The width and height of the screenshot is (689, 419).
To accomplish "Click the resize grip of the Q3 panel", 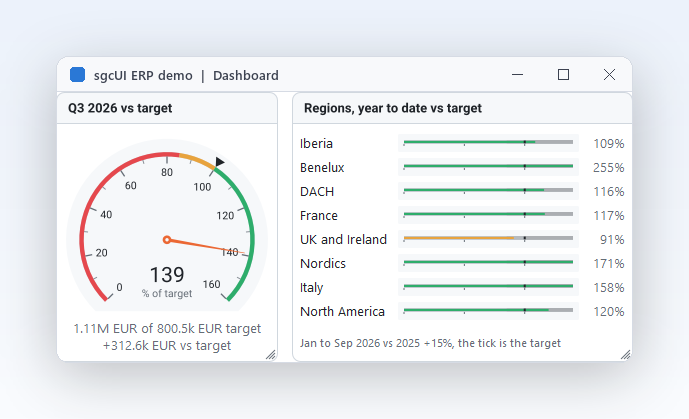I will tap(271, 355).
